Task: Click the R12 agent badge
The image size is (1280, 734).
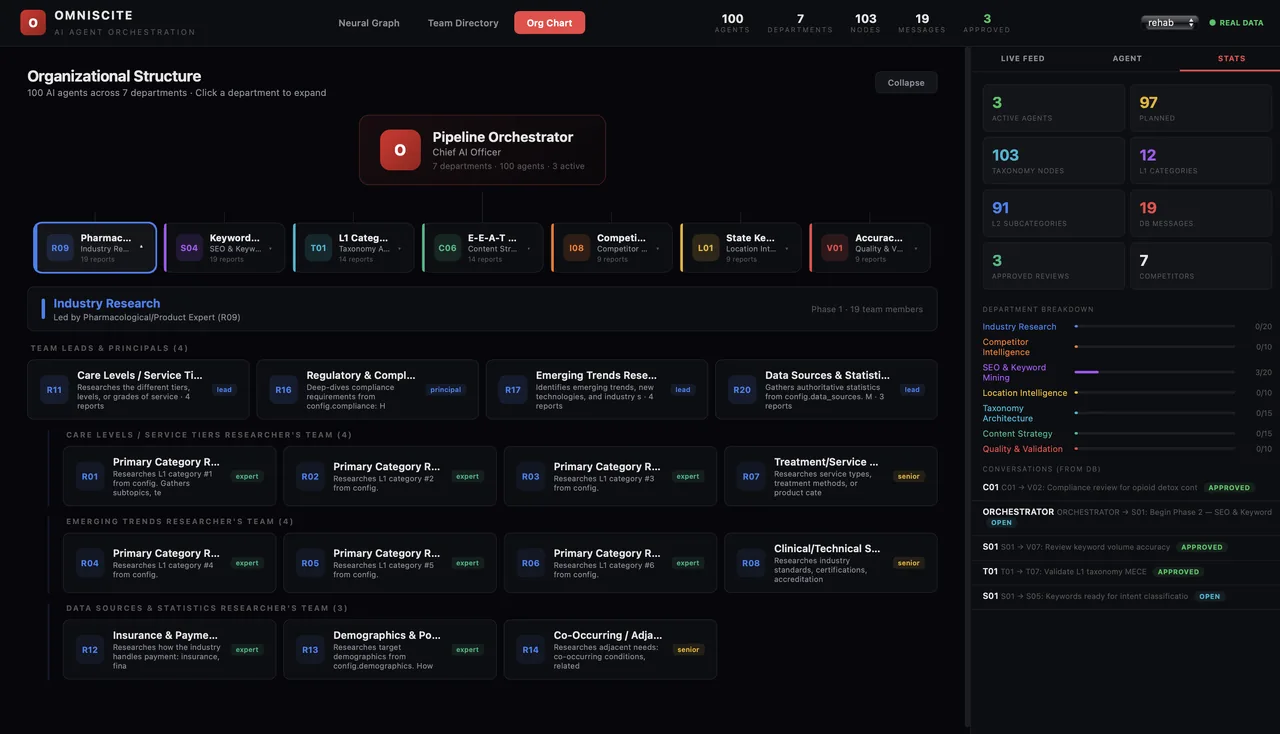Action: [90, 650]
